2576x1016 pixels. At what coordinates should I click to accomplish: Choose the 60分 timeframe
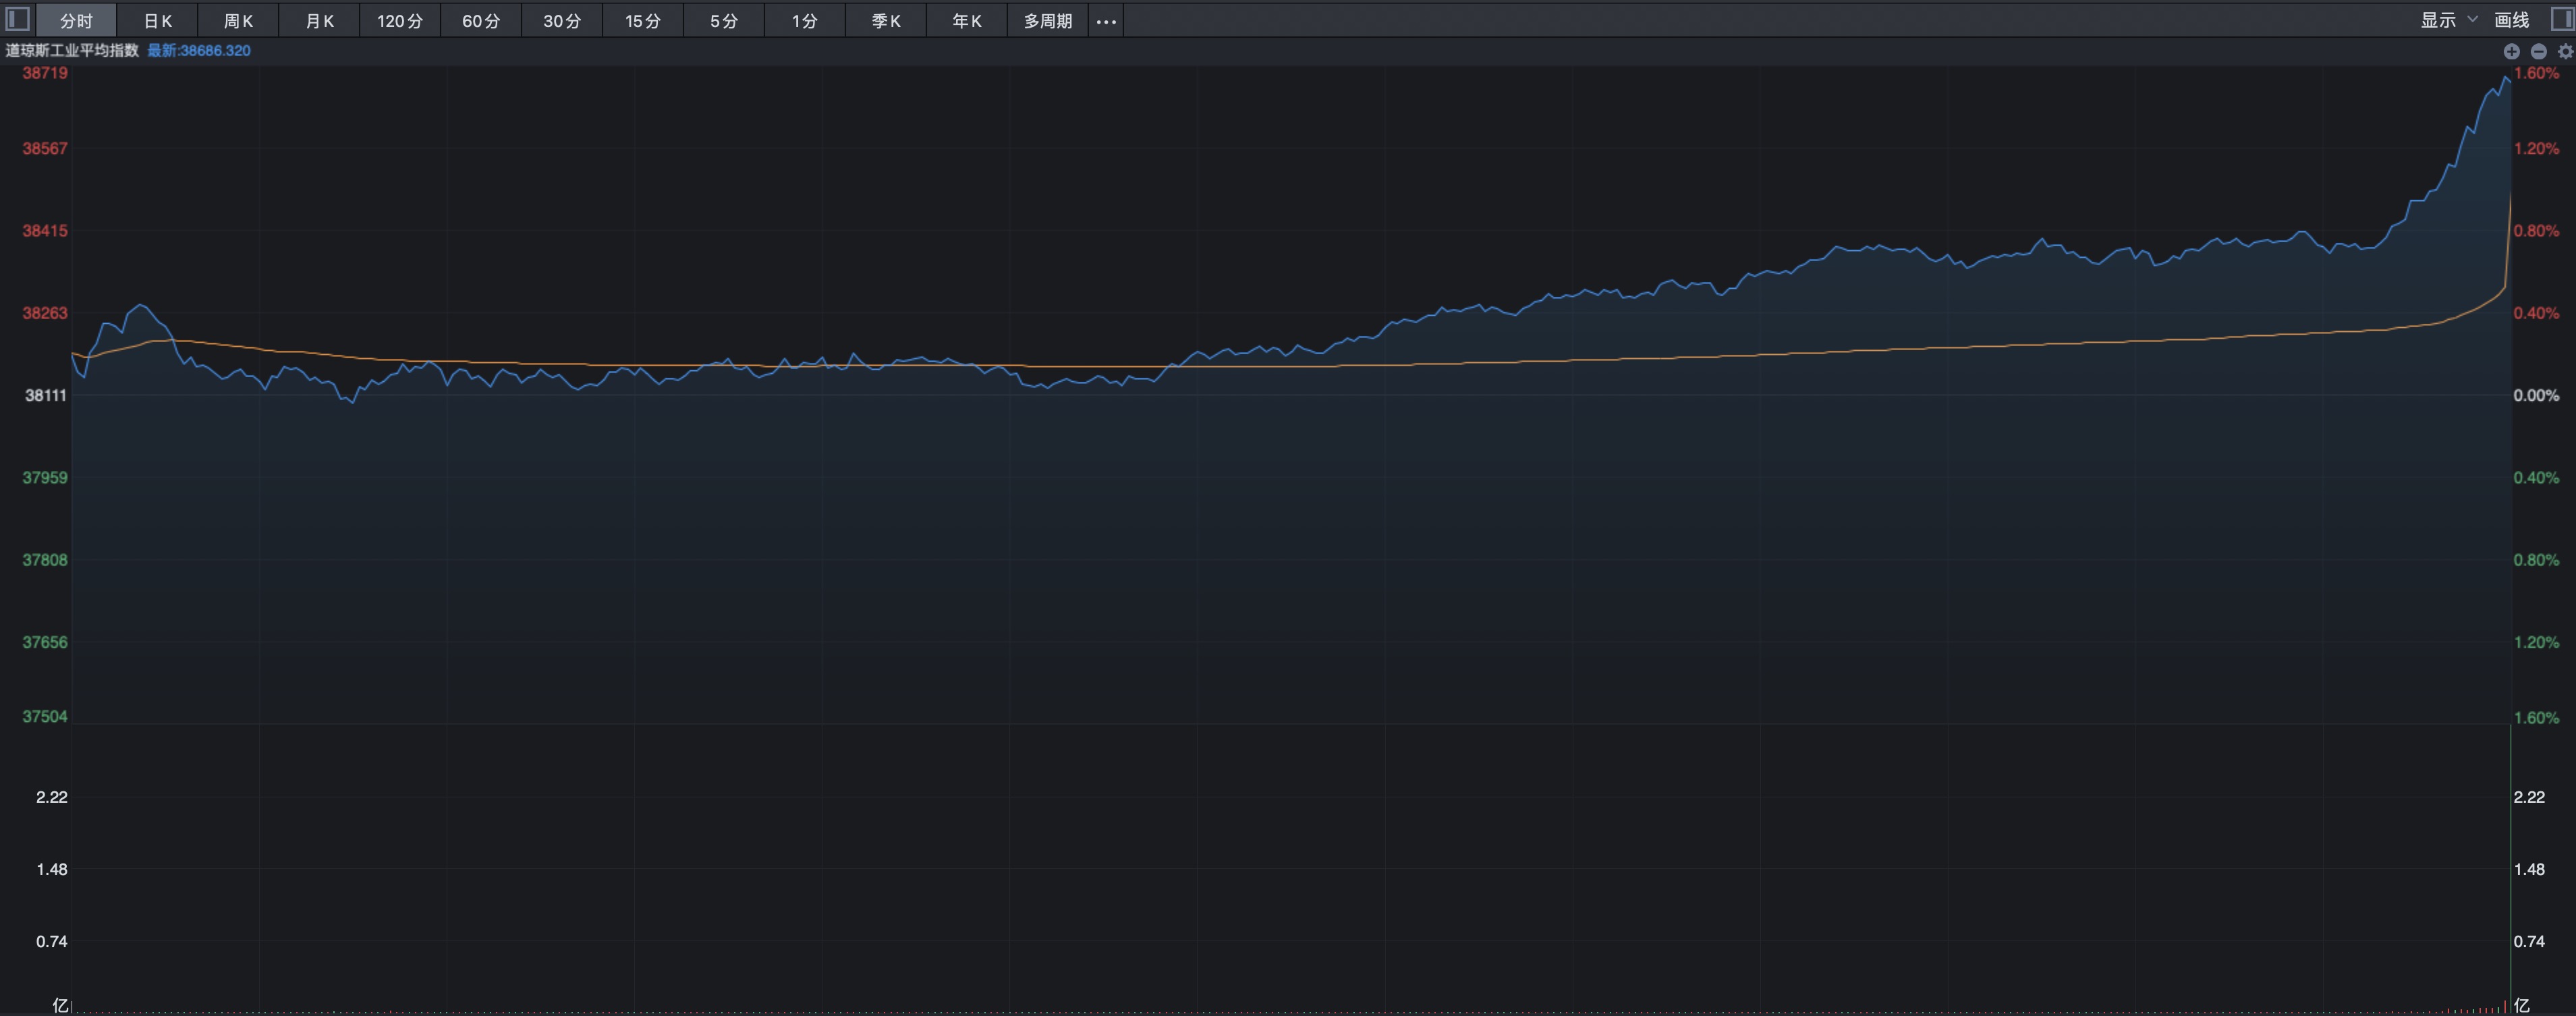481,21
